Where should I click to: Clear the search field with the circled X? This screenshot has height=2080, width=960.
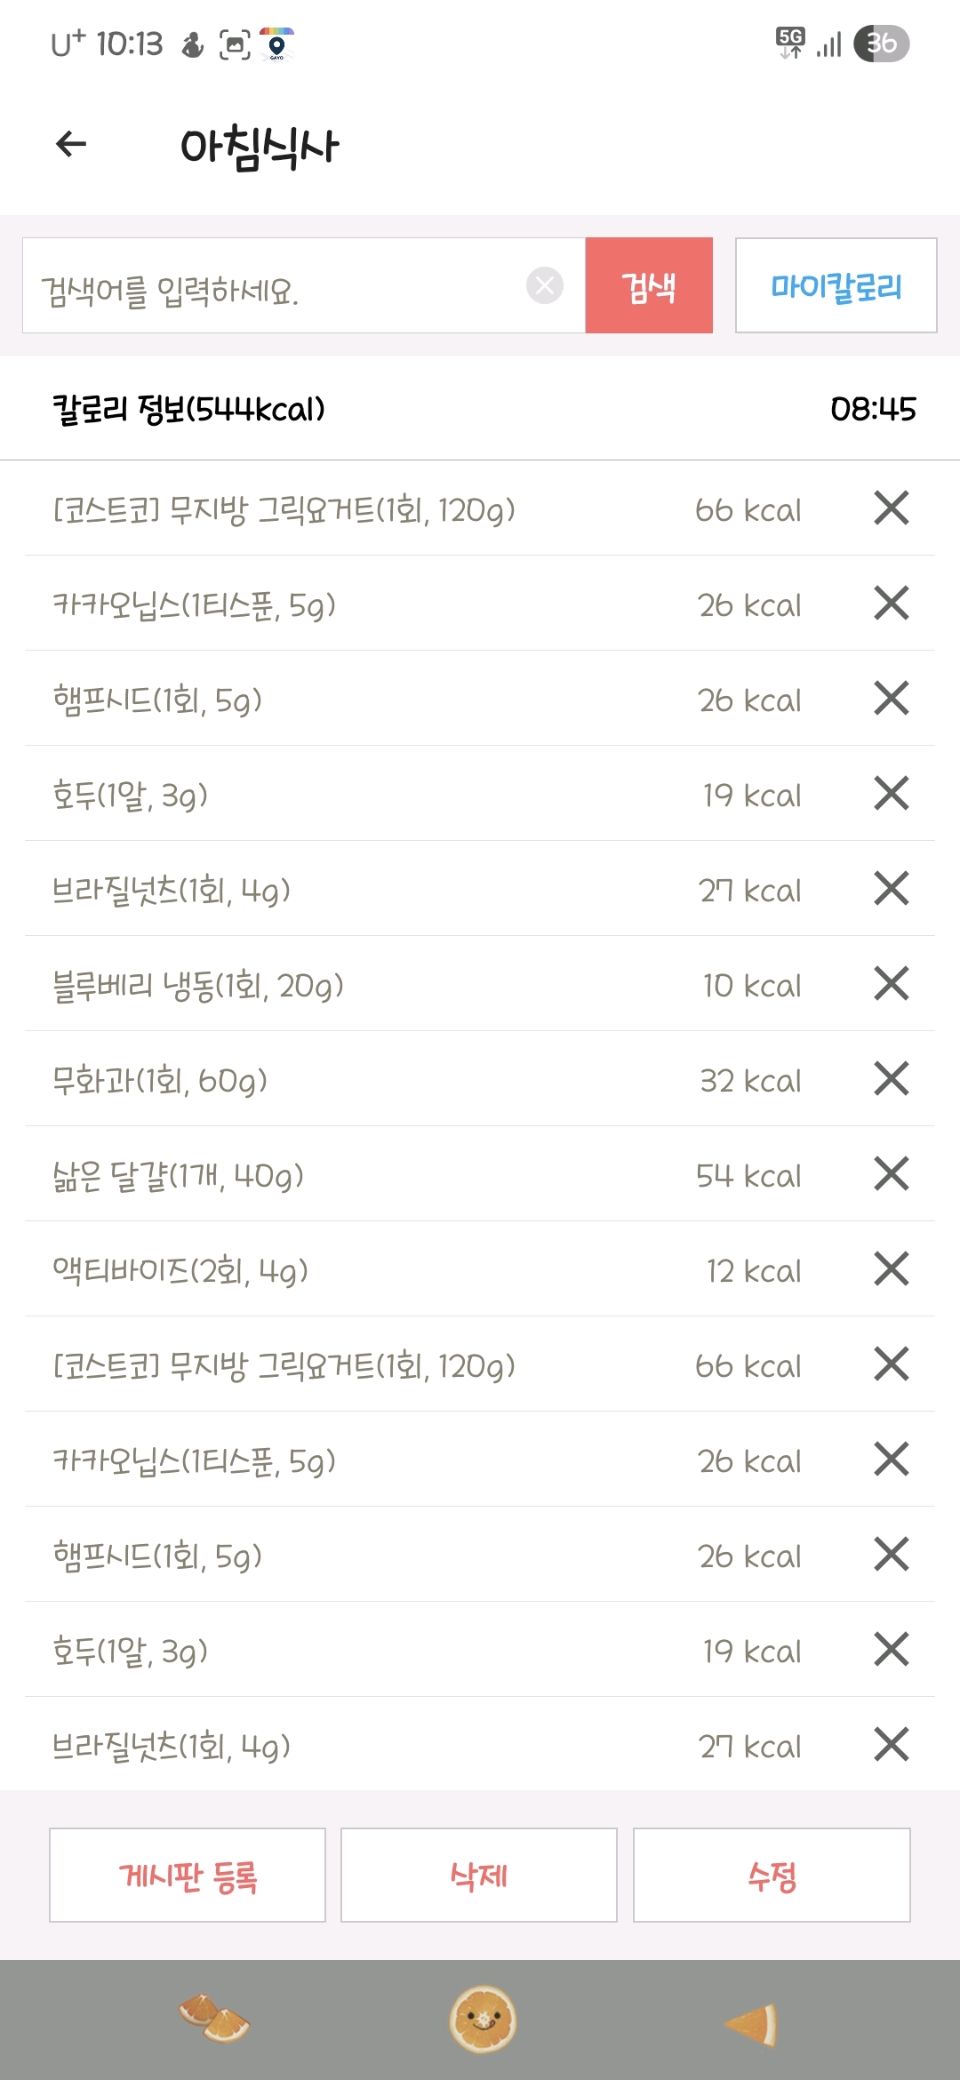point(544,286)
